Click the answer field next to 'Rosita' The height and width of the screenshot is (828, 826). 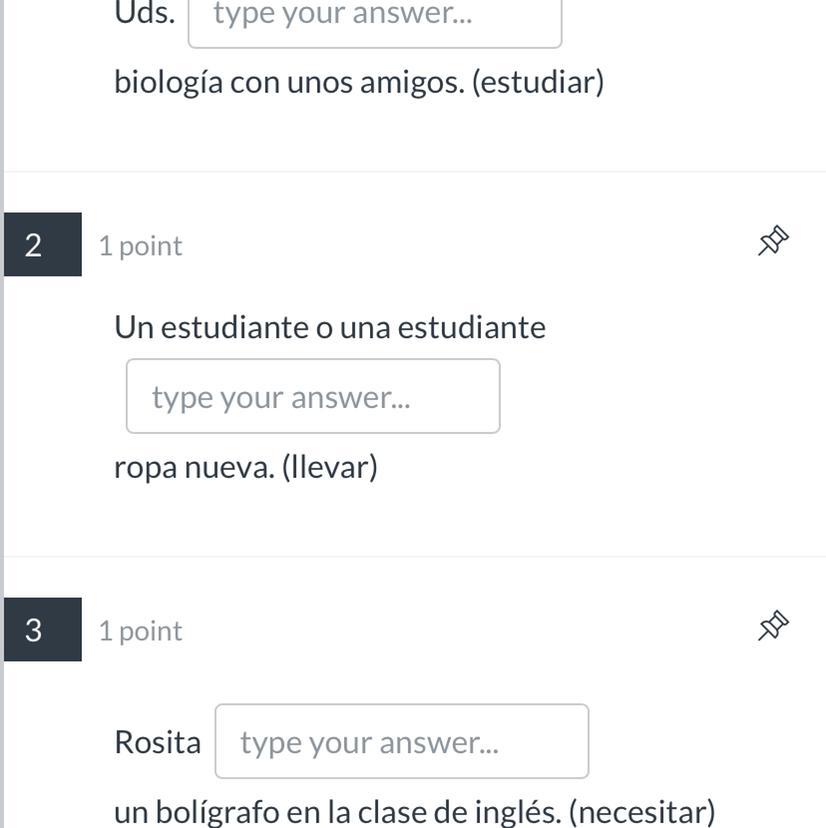[402, 742]
